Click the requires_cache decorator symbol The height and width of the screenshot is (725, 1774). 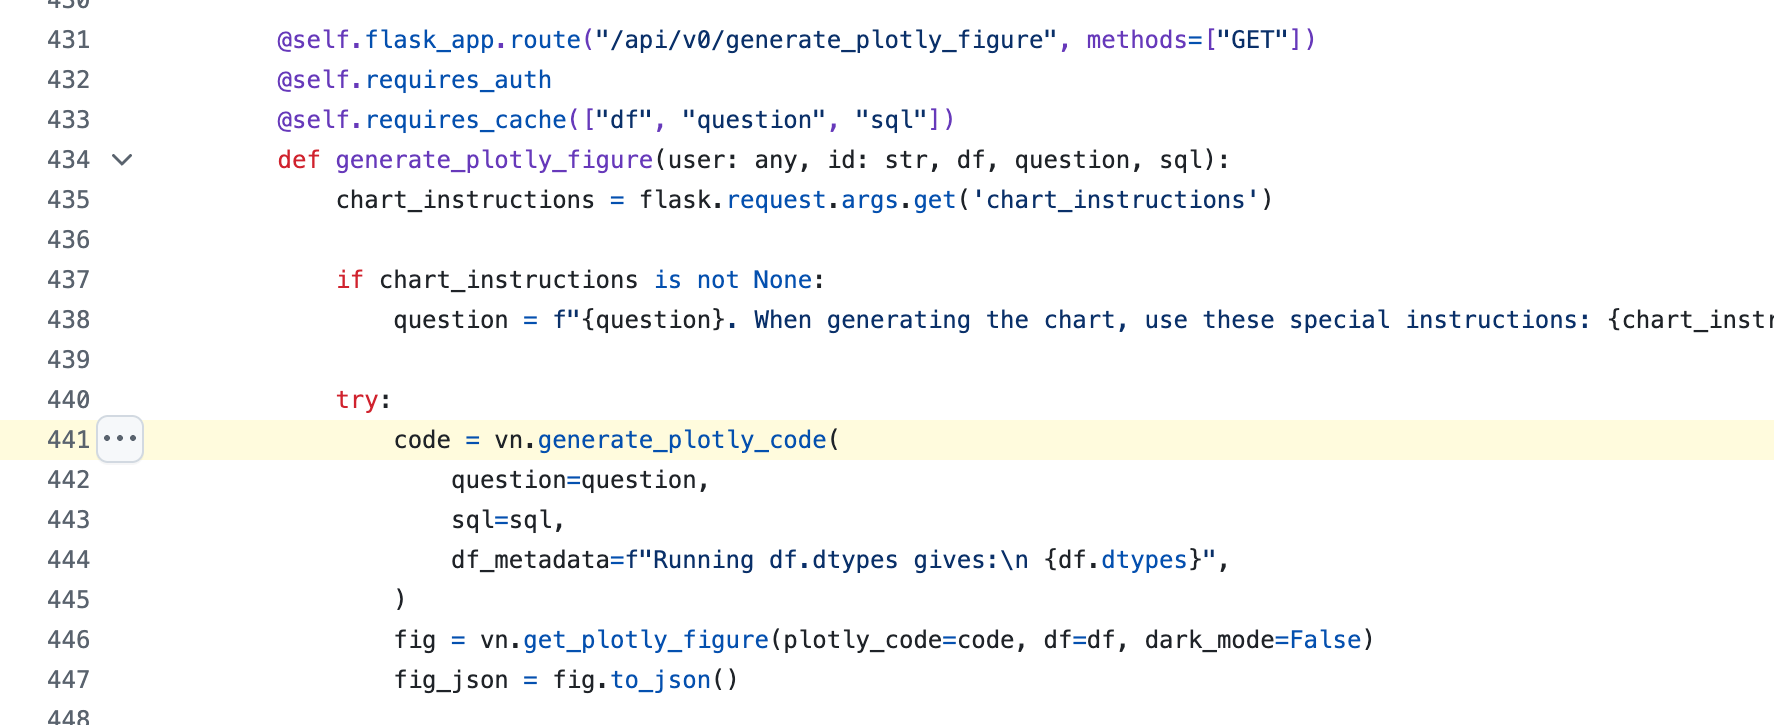click(x=466, y=120)
